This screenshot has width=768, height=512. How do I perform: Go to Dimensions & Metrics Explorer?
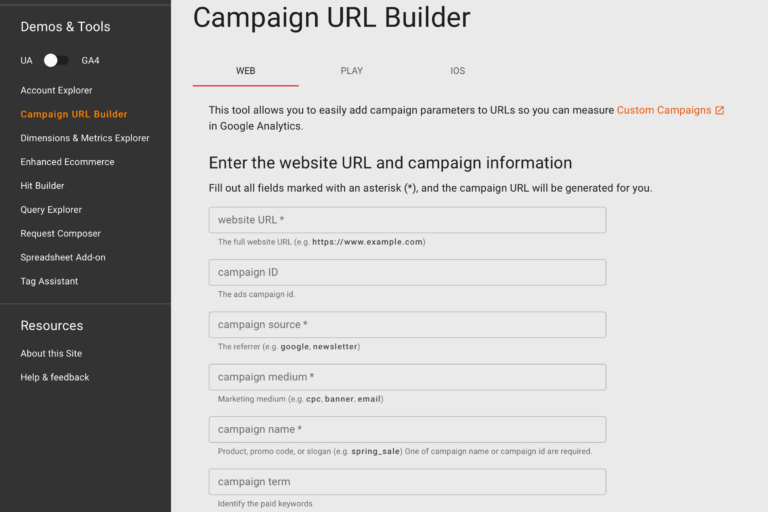point(85,138)
